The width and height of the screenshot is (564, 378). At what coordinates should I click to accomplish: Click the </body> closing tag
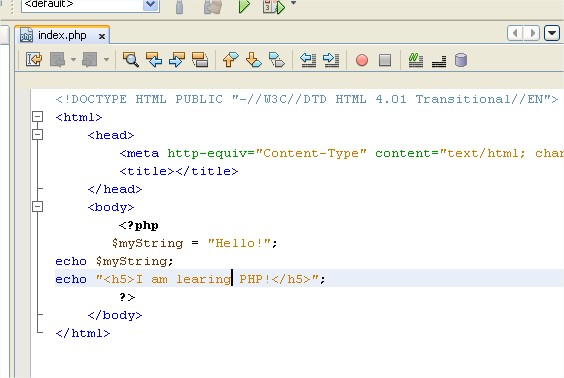pyautogui.click(x=115, y=315)
